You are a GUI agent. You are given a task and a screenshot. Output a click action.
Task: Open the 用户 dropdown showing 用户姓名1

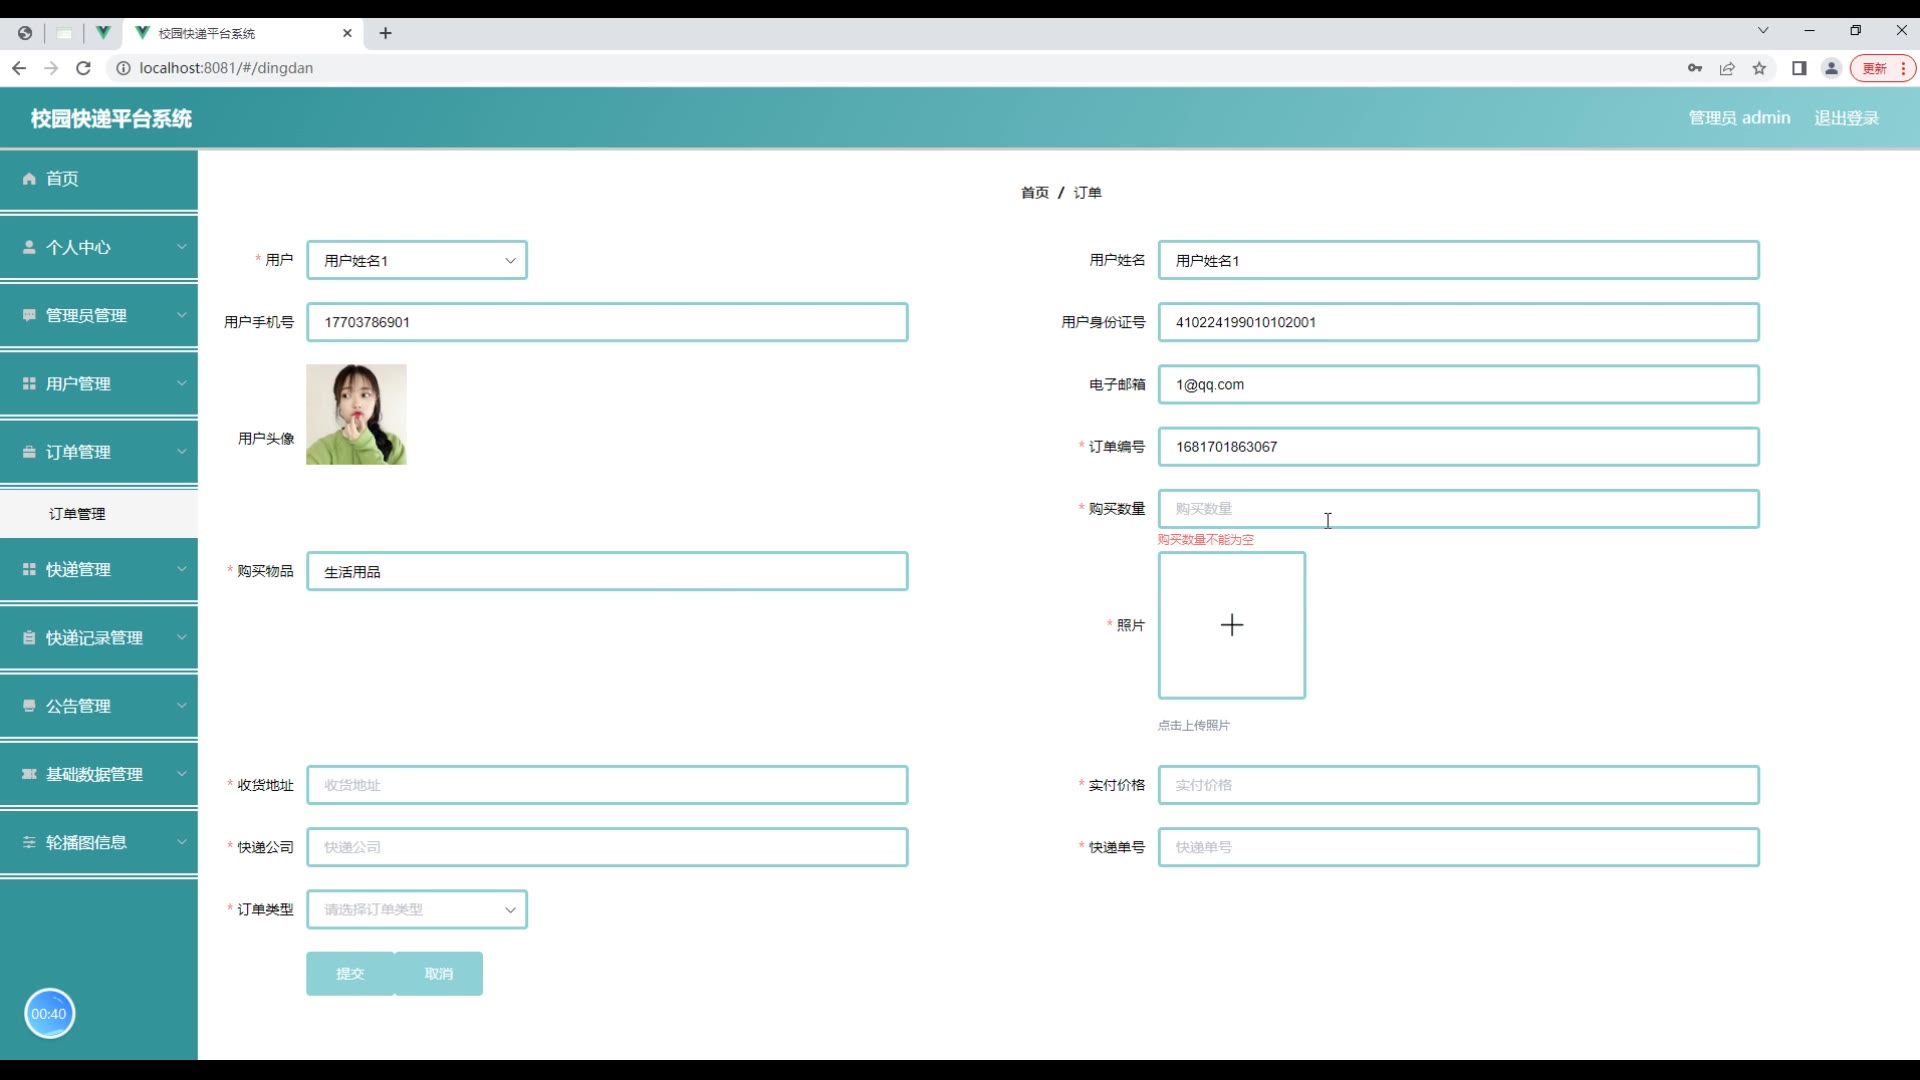click(416, 260)
